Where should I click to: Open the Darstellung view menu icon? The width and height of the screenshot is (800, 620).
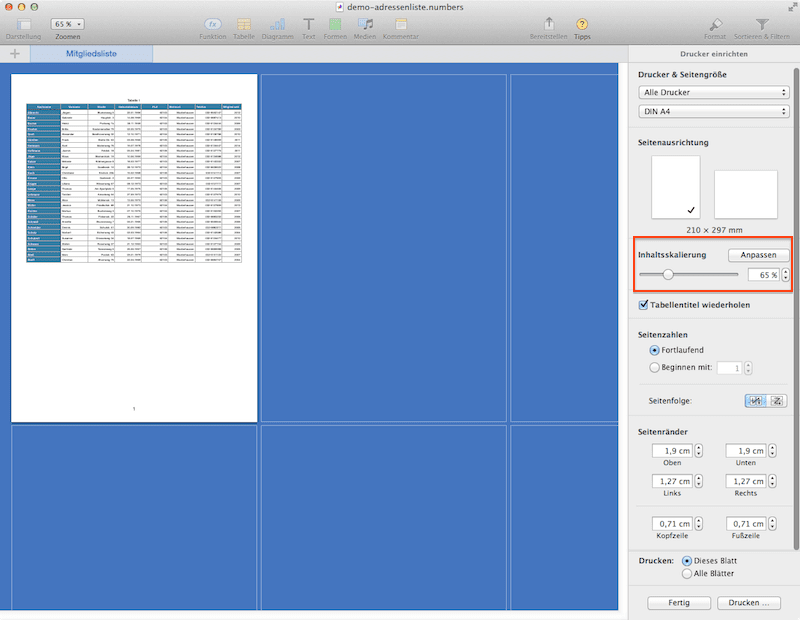[x=23, y=24]
